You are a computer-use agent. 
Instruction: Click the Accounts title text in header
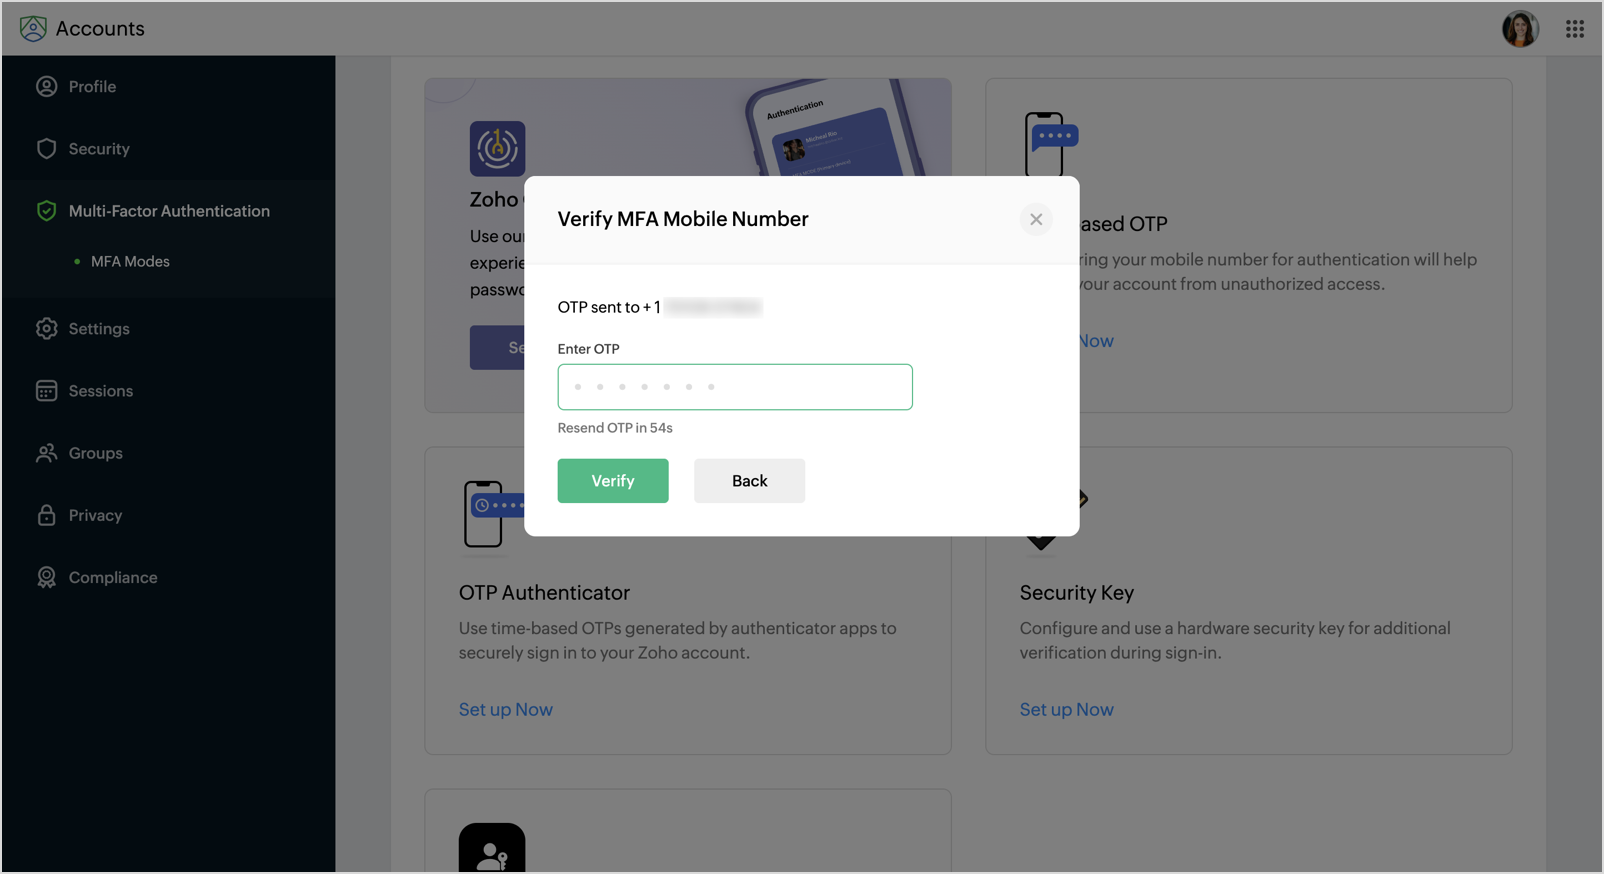click(x=100, y=29)
